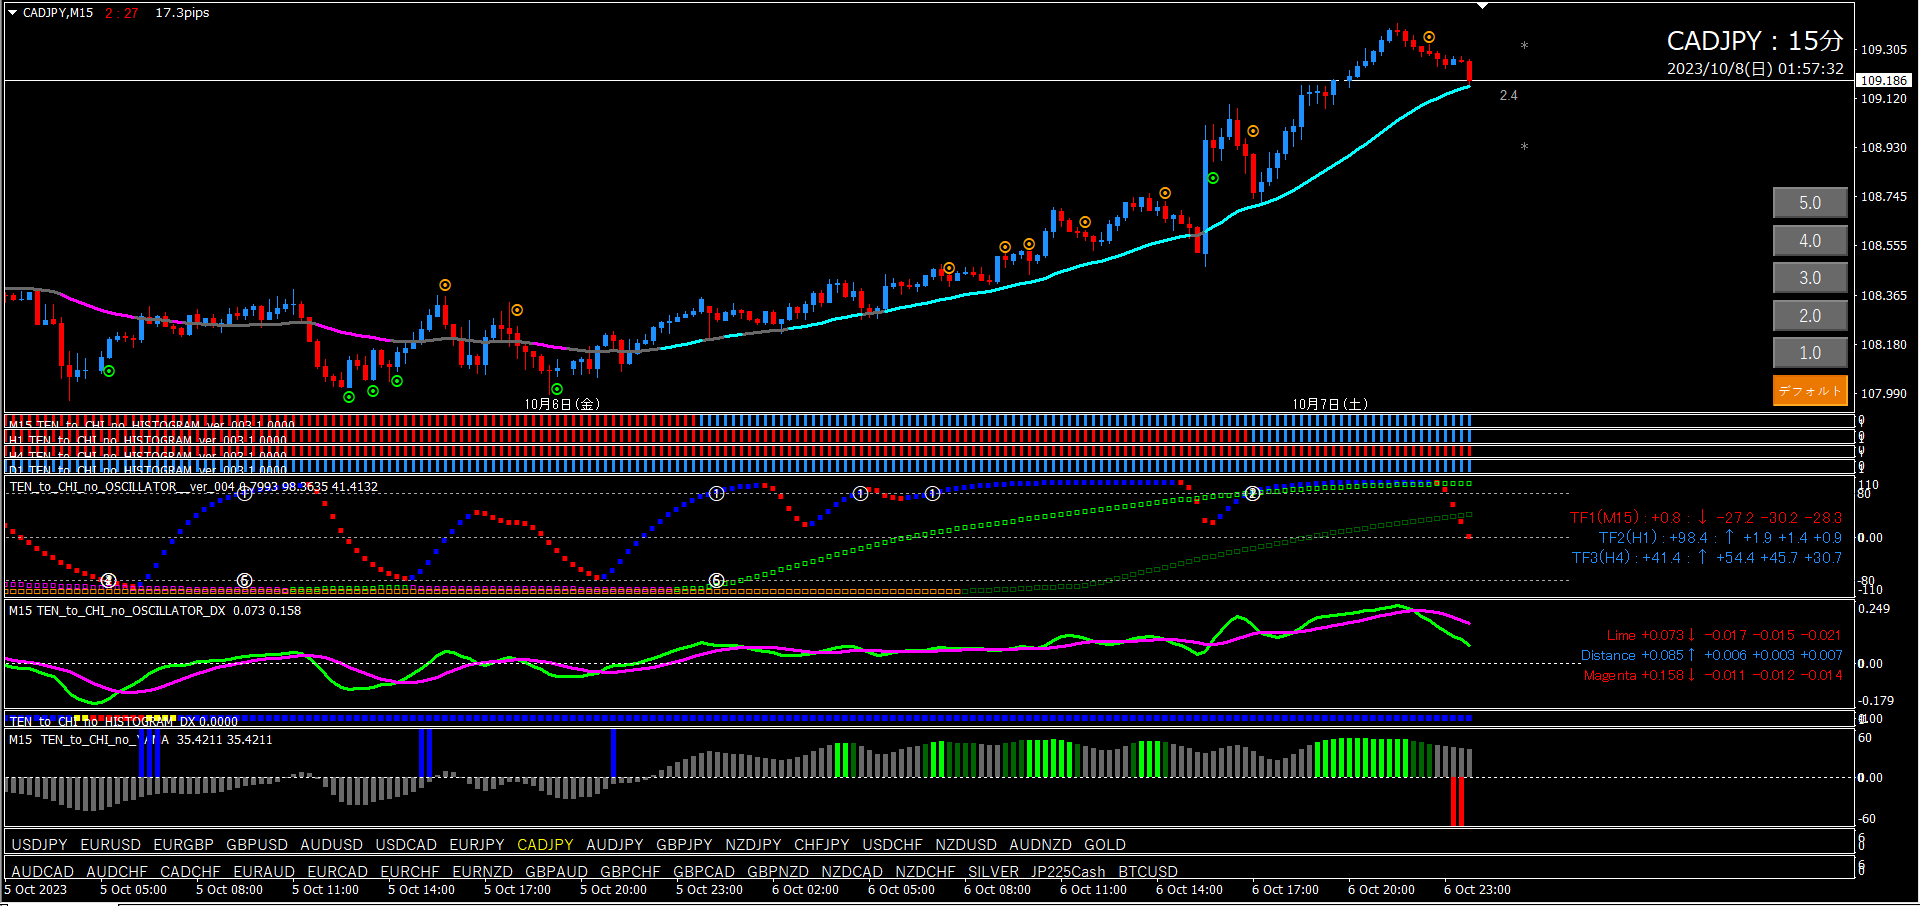Viewport: 1920px width, 906px height.
Task: Click the highlighted CADJPY symbol
Action: click(545, 845)
